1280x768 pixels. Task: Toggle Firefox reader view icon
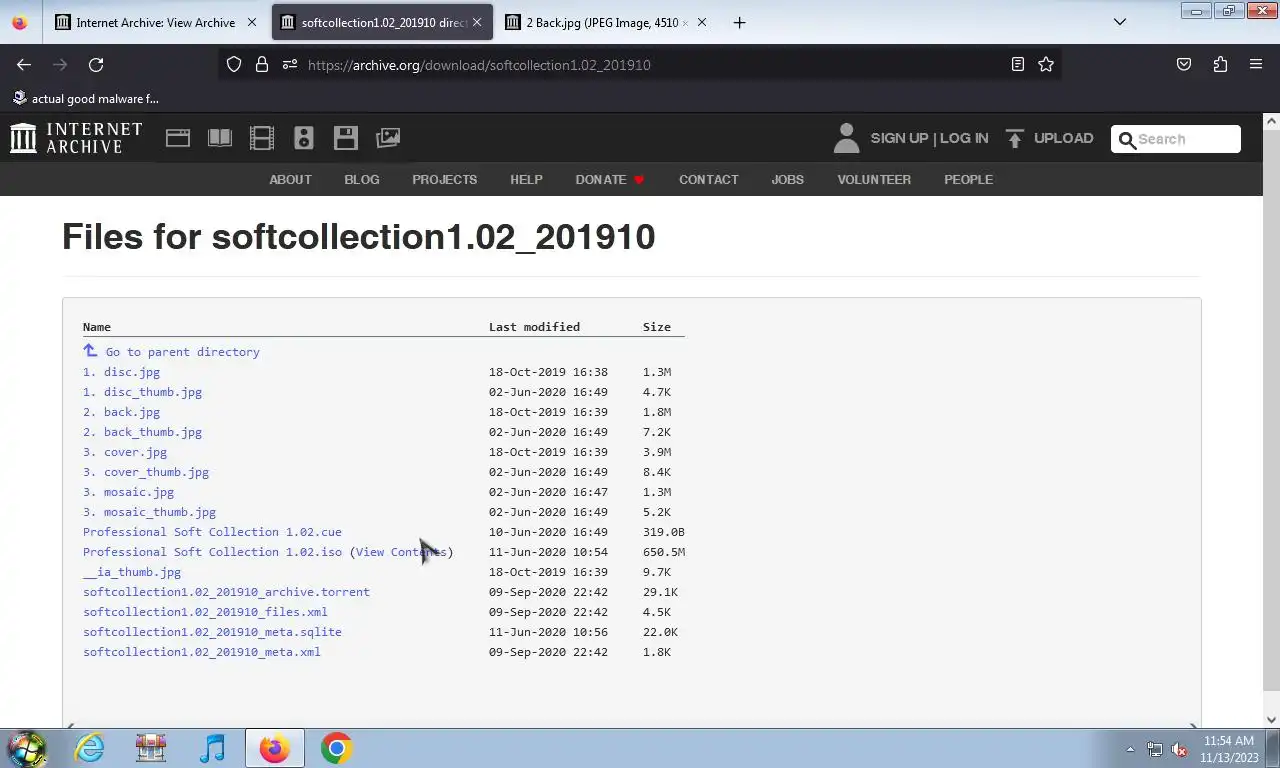(x=1018, y=64)
